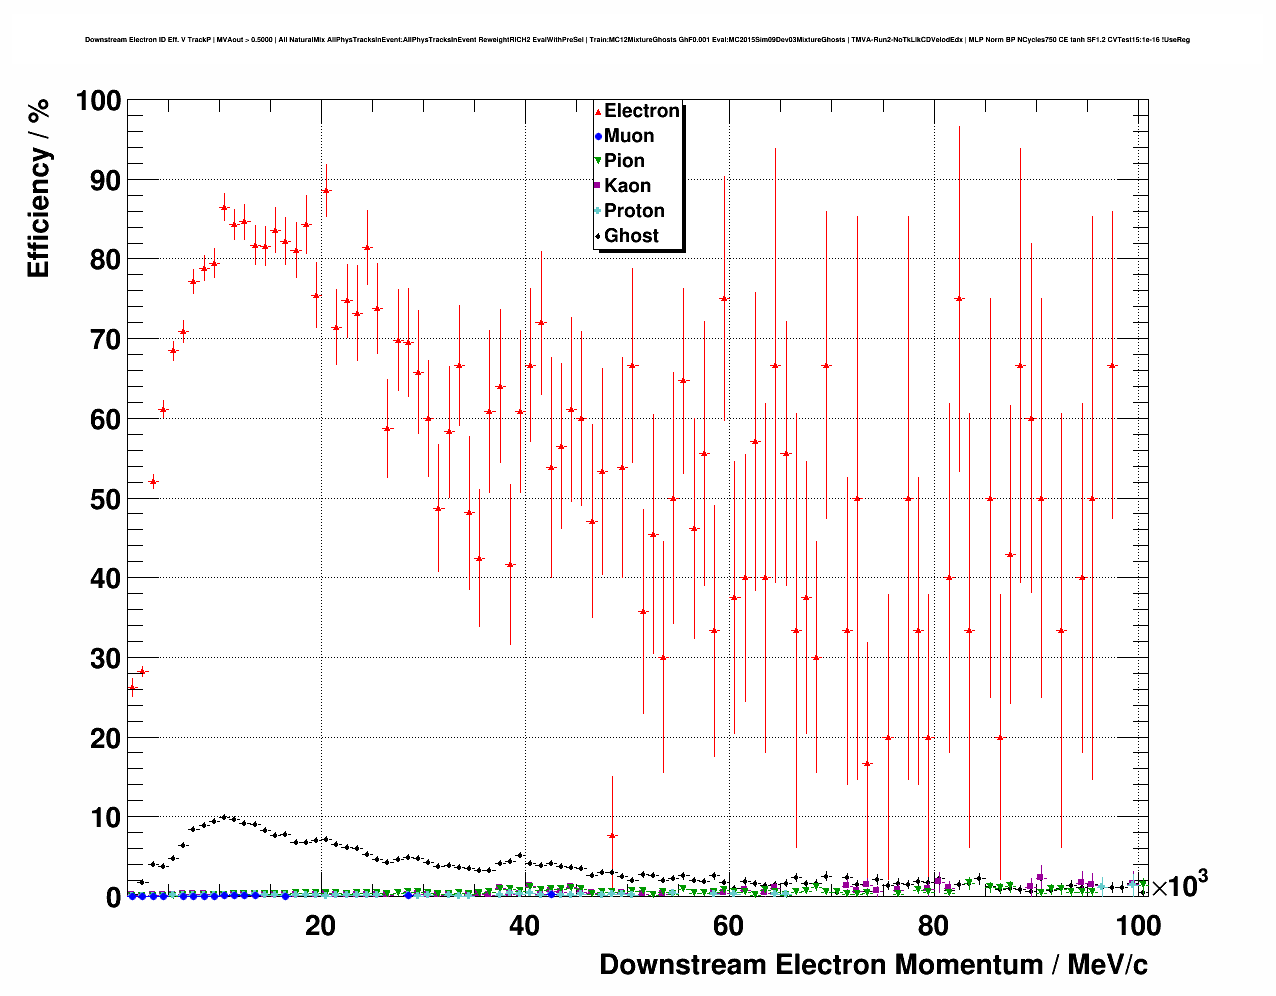
Task: Click the red Electron legend marker
Action: (x=598, y=112)
